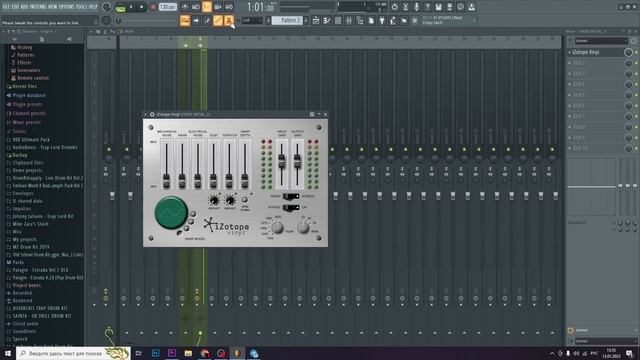Open the PATTERNS menu
This screenshot has width=640, height=360.
[38, 7]
